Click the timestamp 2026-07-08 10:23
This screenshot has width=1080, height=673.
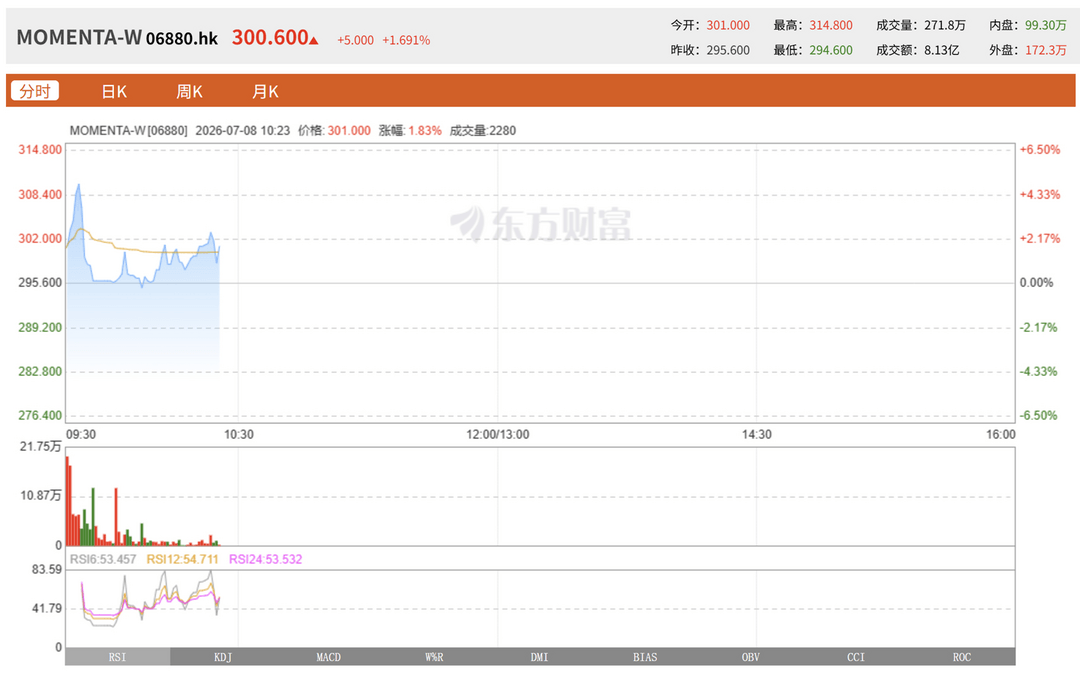pos(242,131)
